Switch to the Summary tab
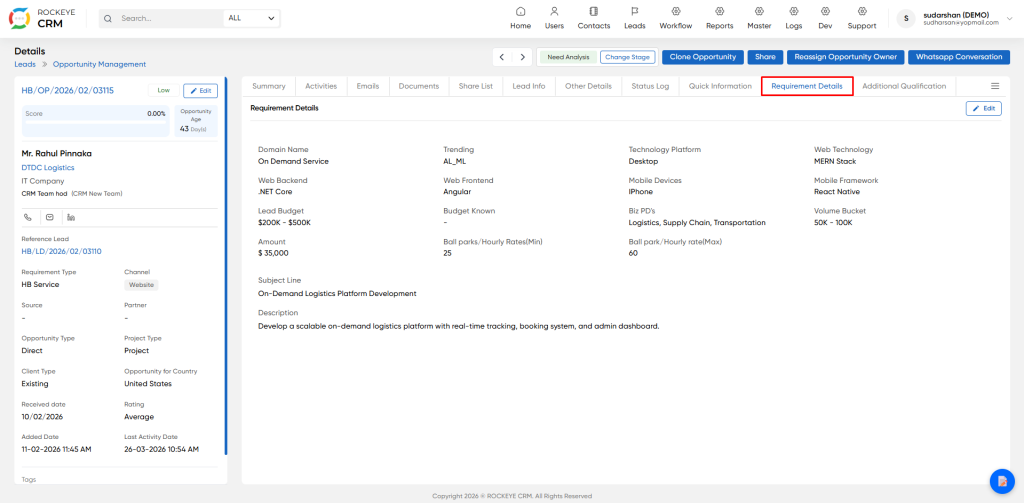This screenshot has width=1024, height=503. coord(268,86)
